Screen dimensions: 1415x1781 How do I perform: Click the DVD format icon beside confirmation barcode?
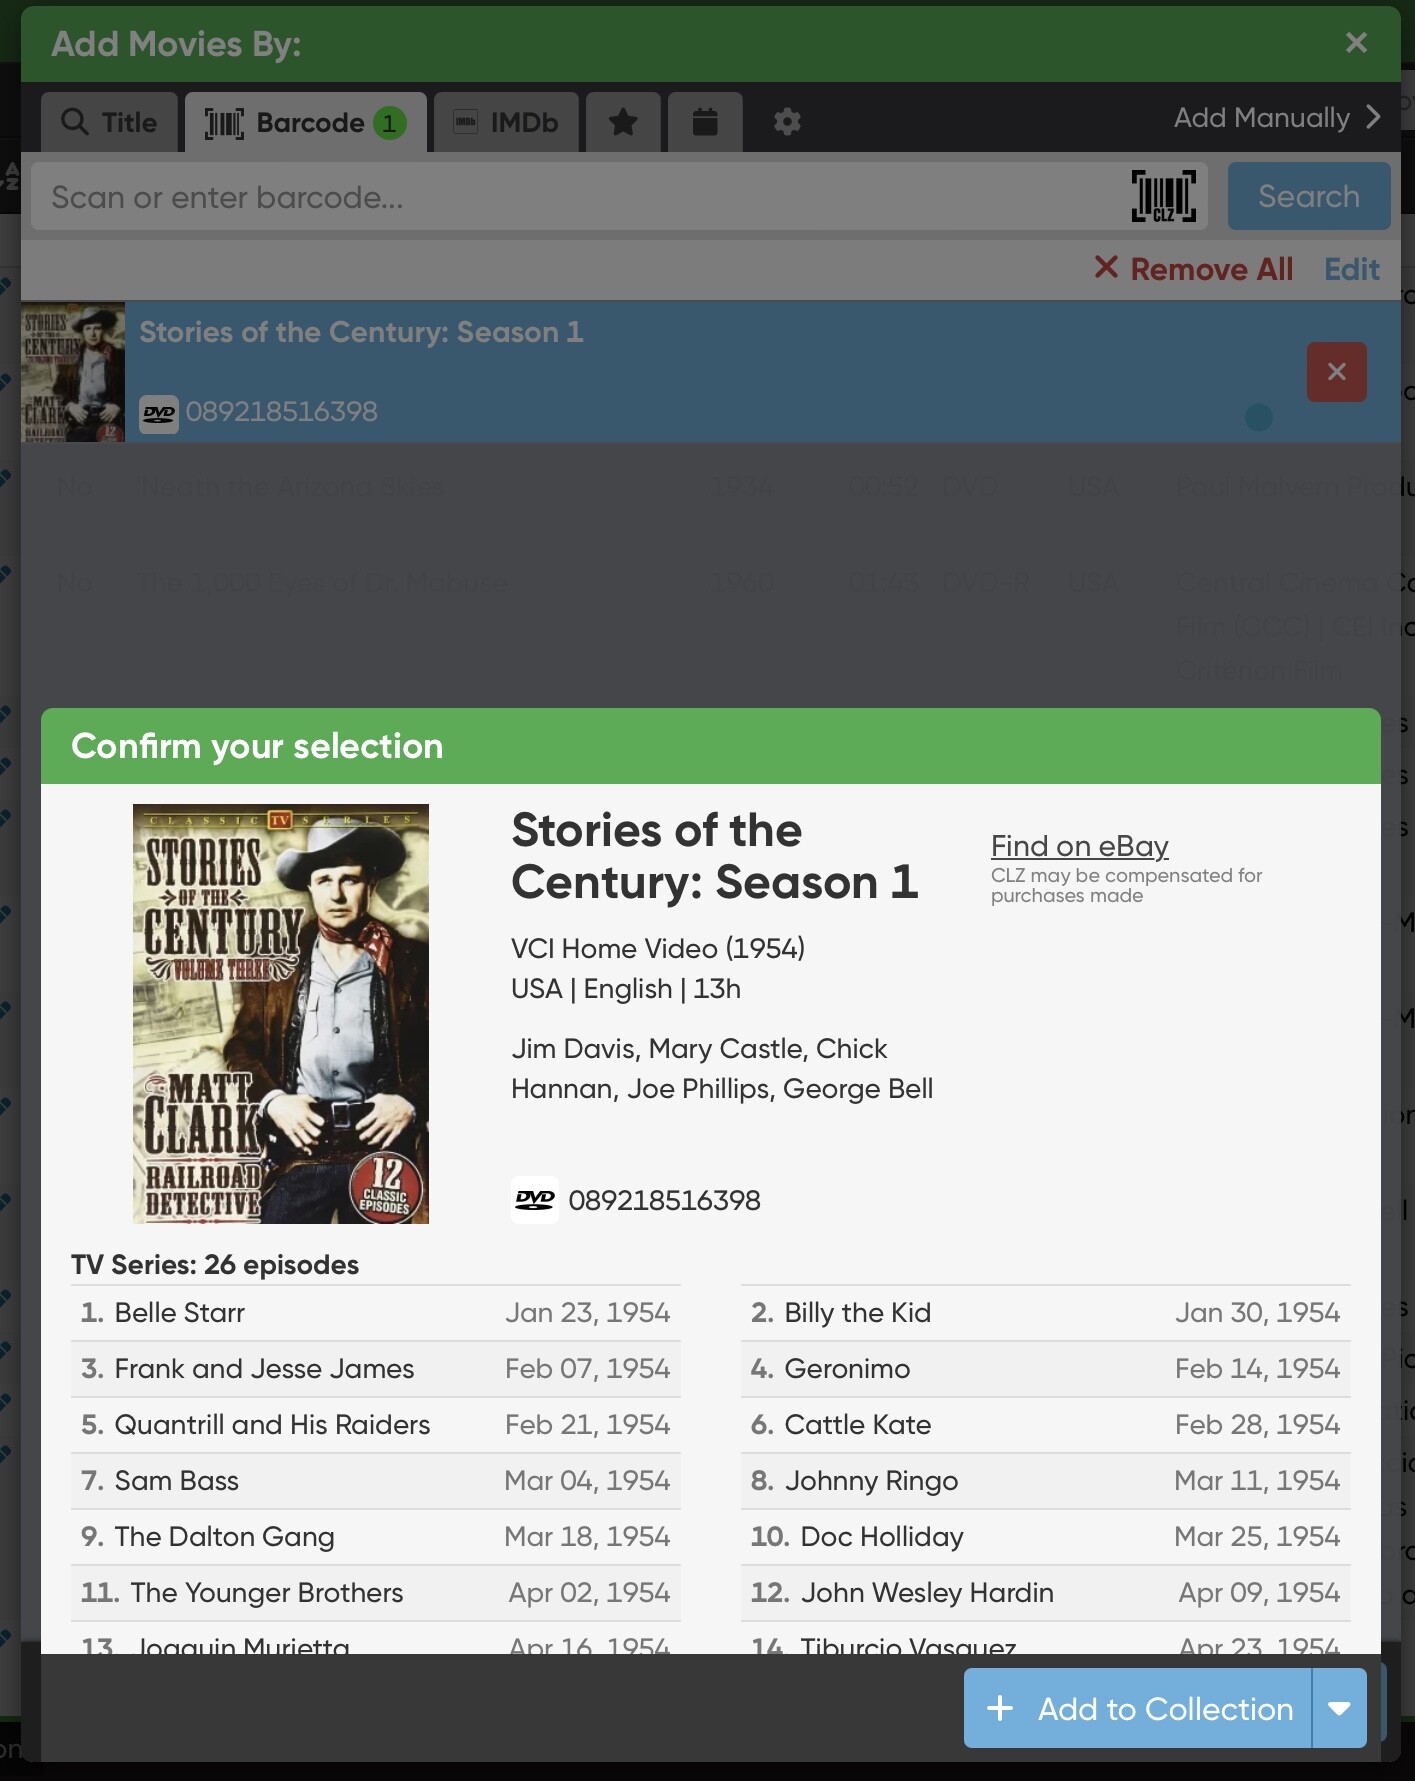pos(535,1200)
